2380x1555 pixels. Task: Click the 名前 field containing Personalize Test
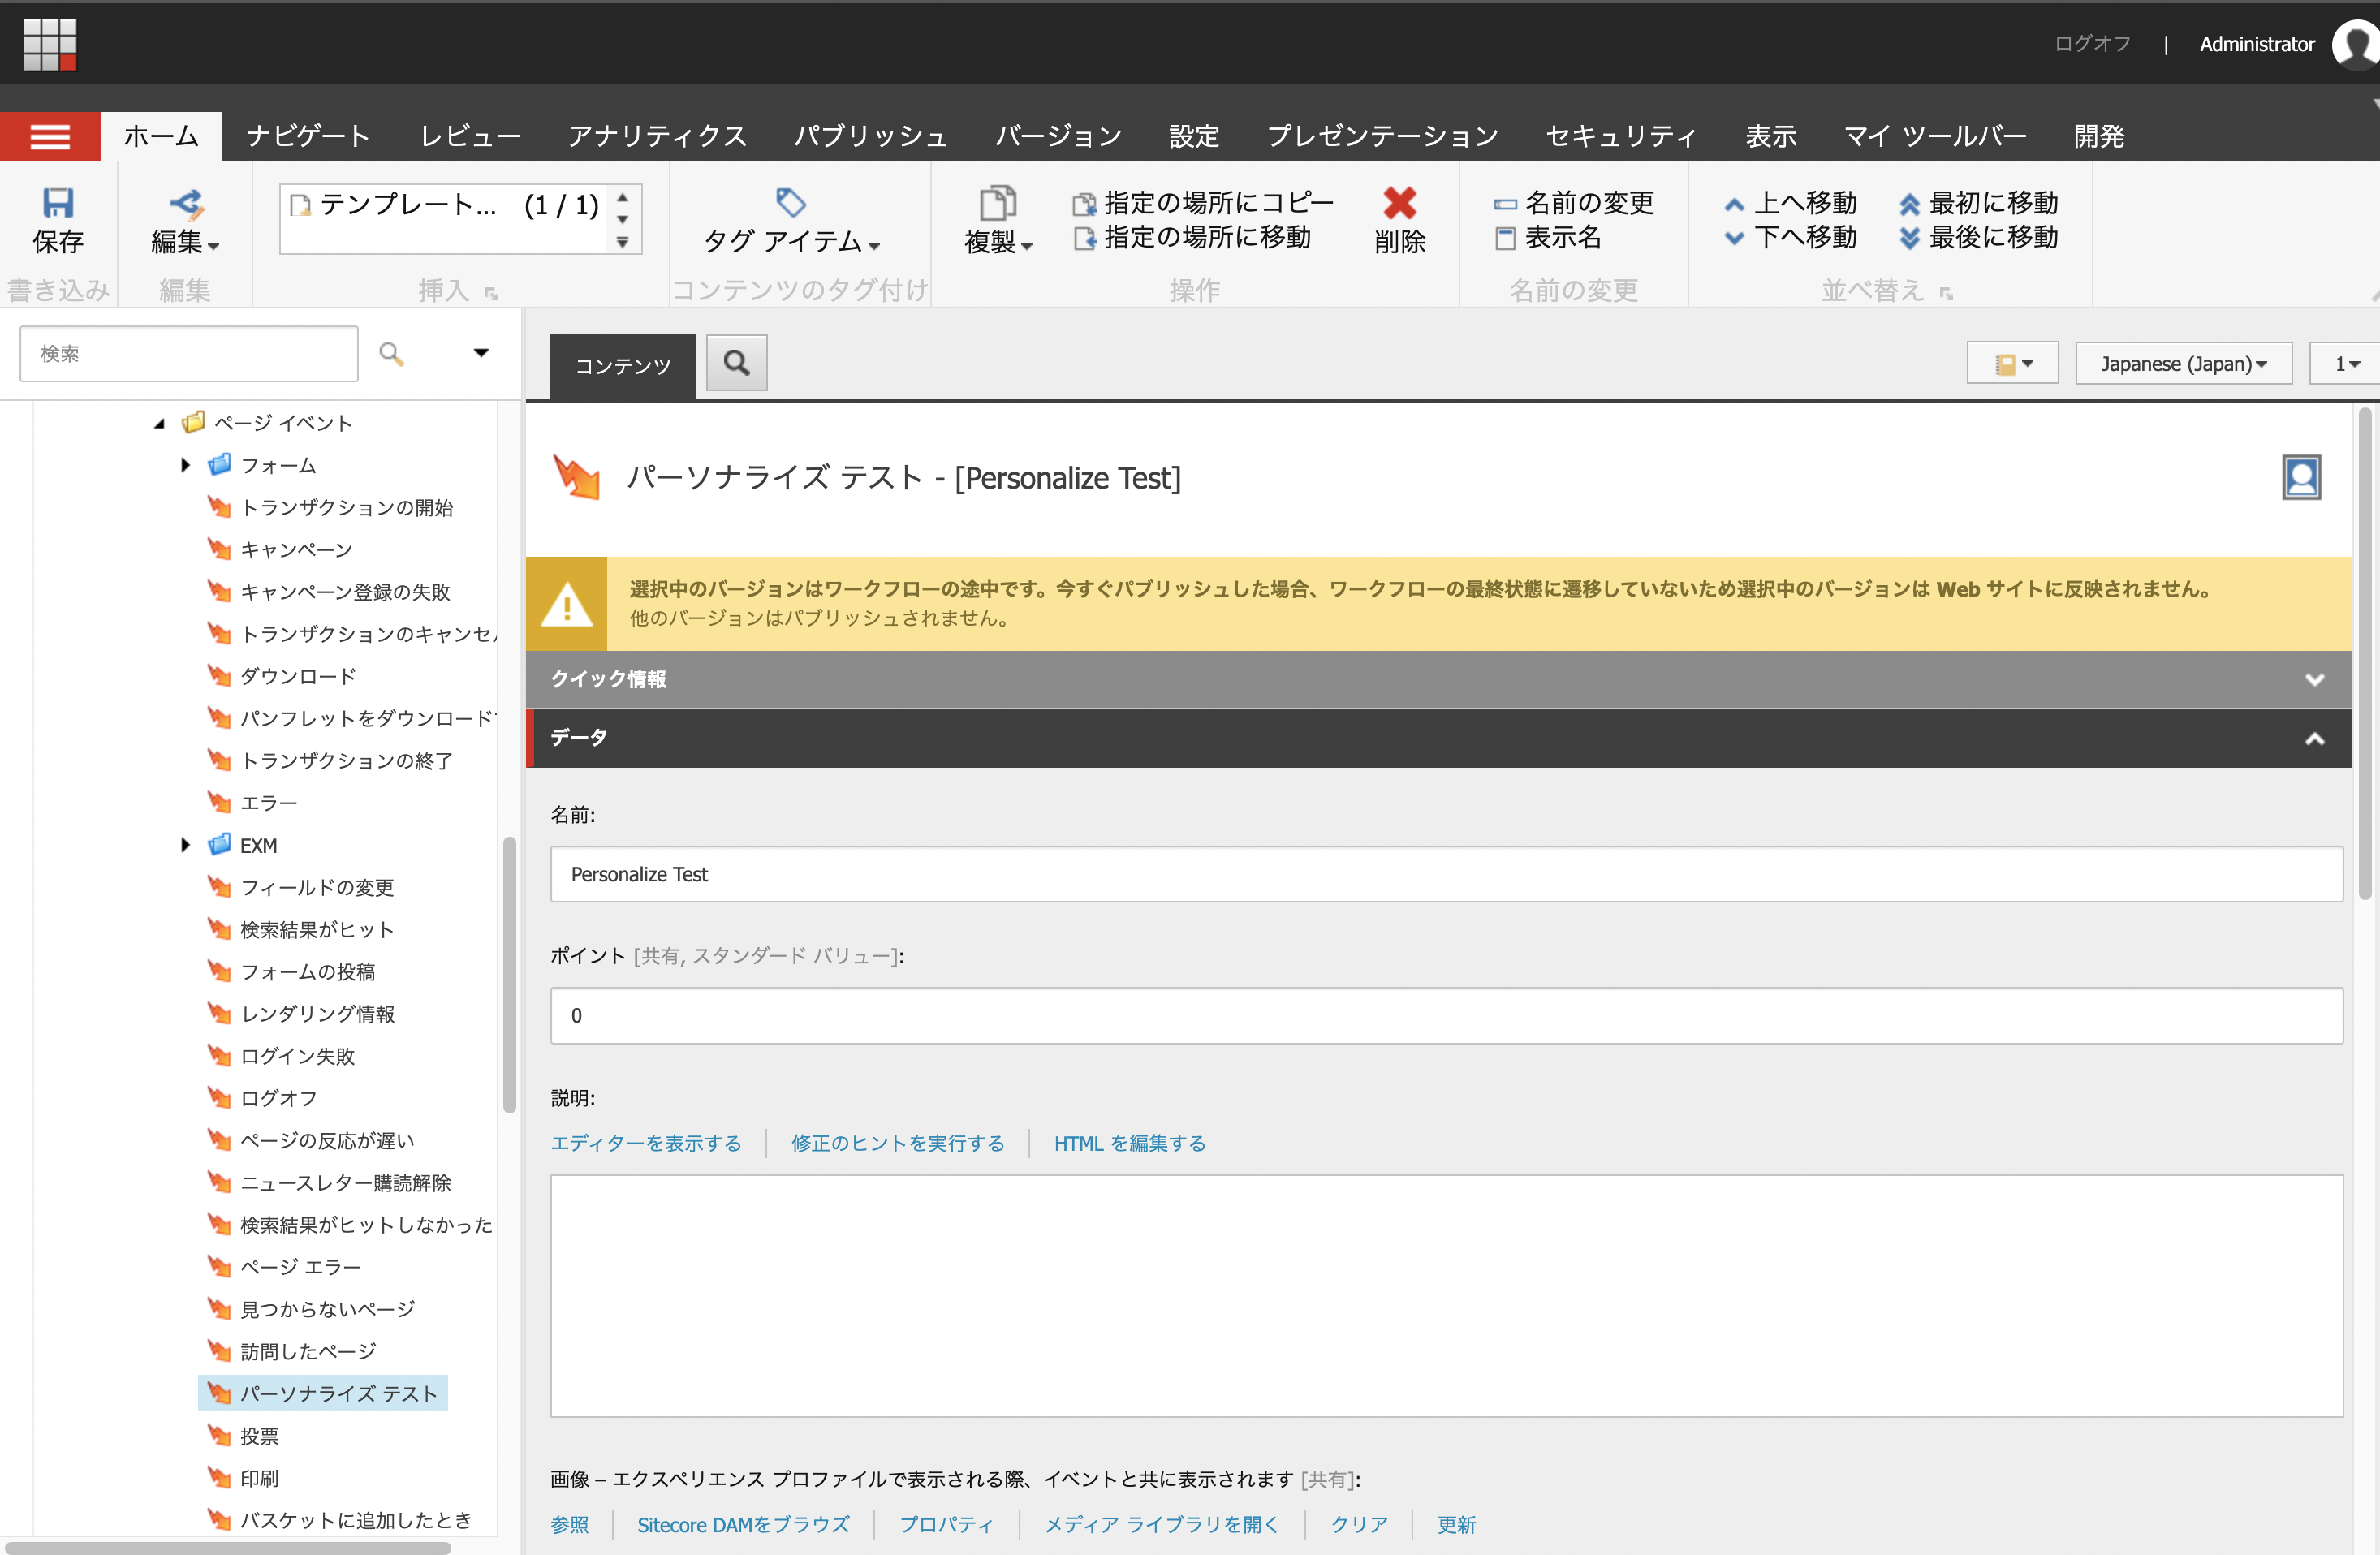[1446, 874]
